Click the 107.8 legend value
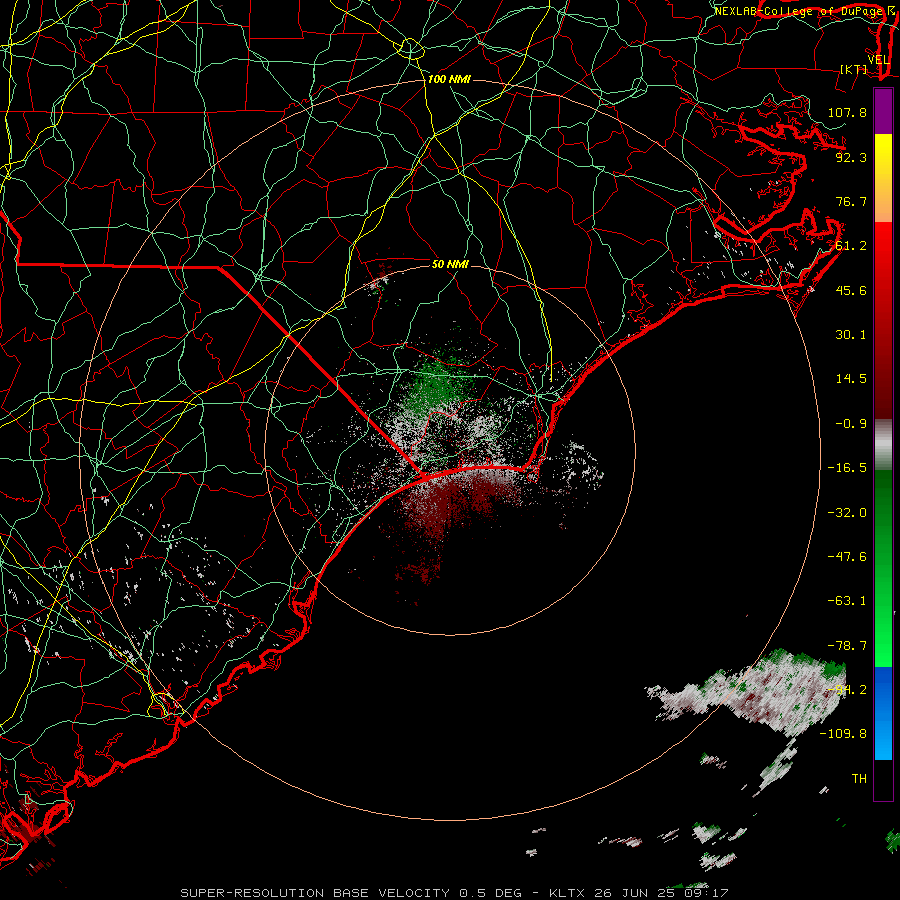900x900 pixels. (847, 112)
